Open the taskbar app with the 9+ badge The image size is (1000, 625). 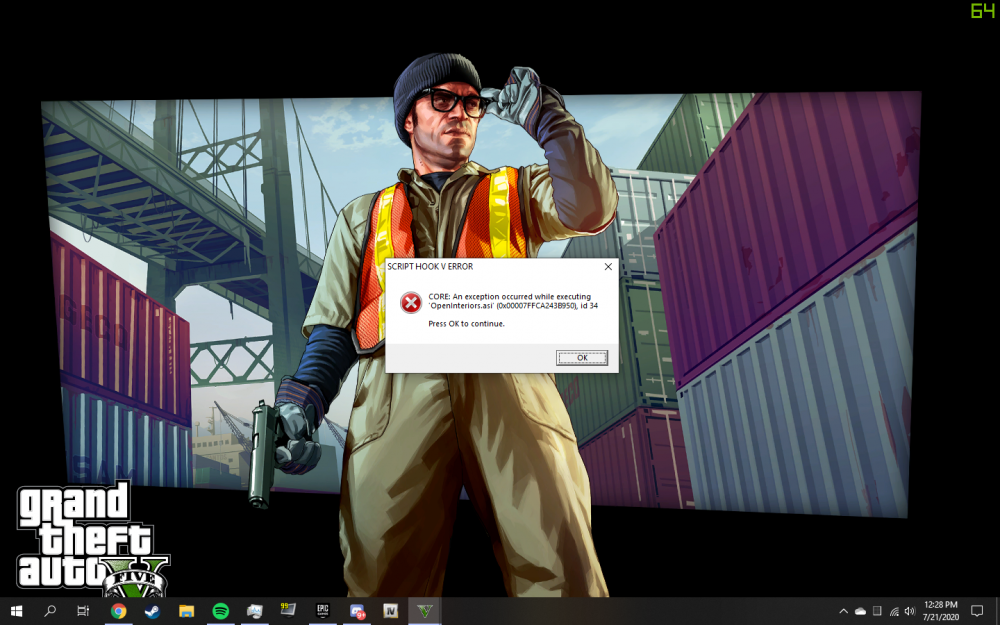click(355, 610)
